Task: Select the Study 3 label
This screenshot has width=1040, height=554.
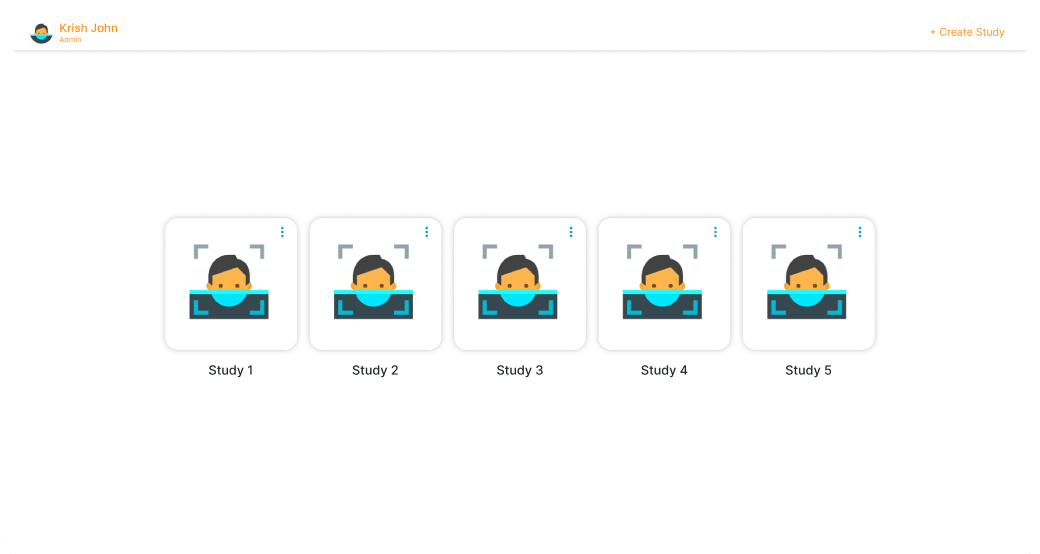Action: (x=520, y=370)
